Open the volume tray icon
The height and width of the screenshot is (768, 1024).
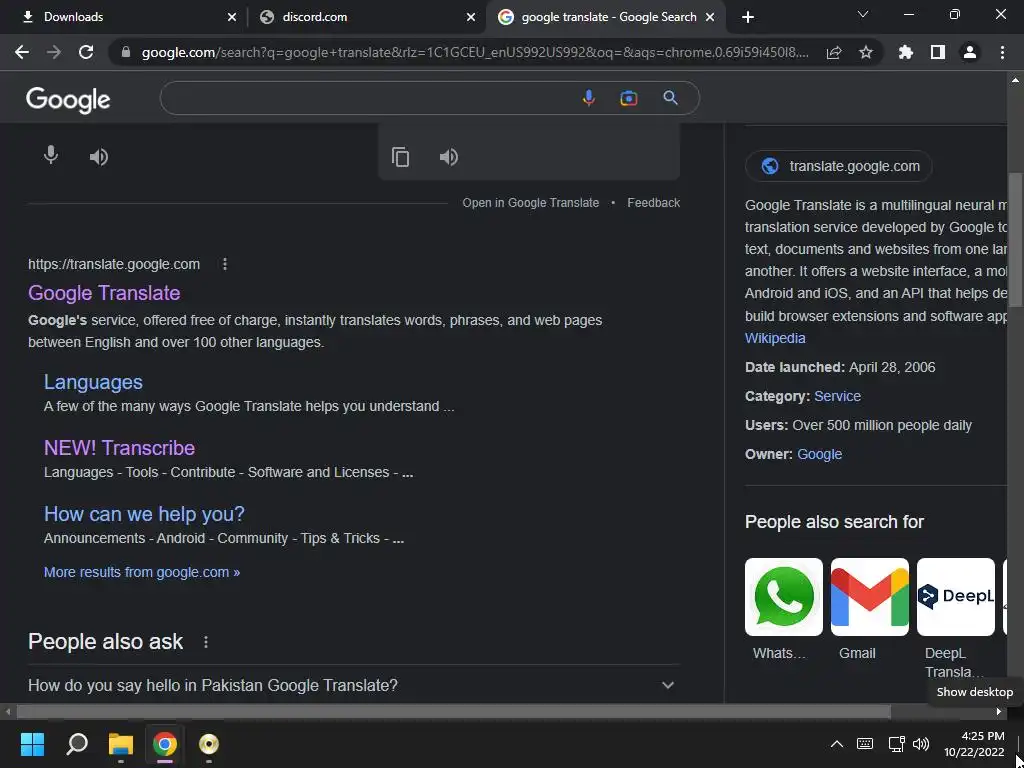tap(921, 744)
